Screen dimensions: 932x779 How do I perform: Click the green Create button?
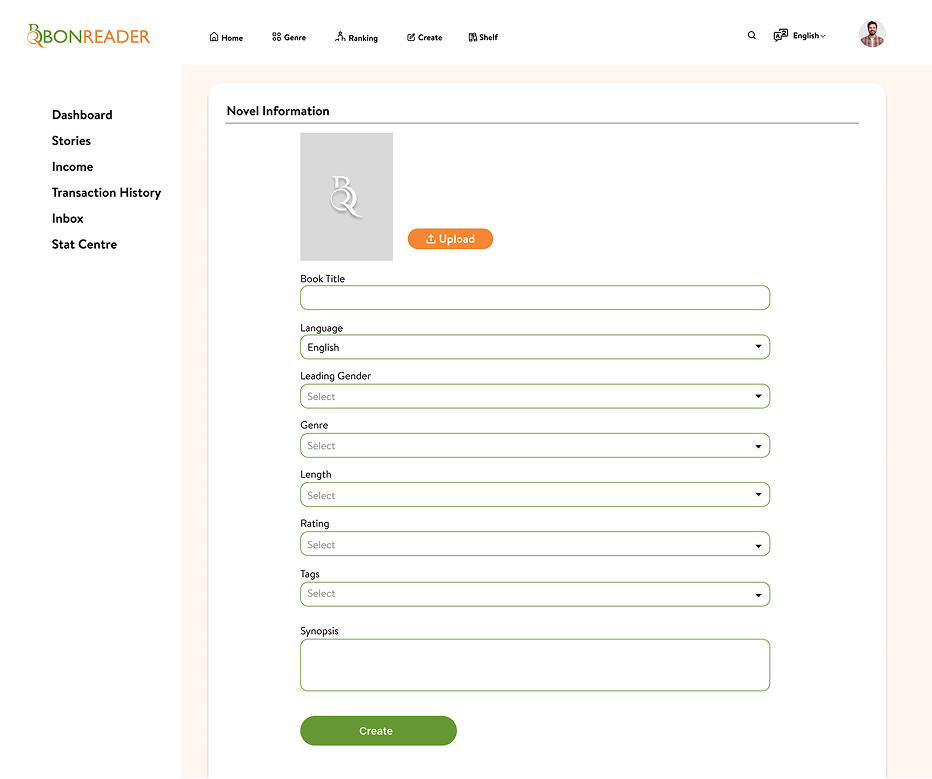pyautogui.click(x=378, y=731)
